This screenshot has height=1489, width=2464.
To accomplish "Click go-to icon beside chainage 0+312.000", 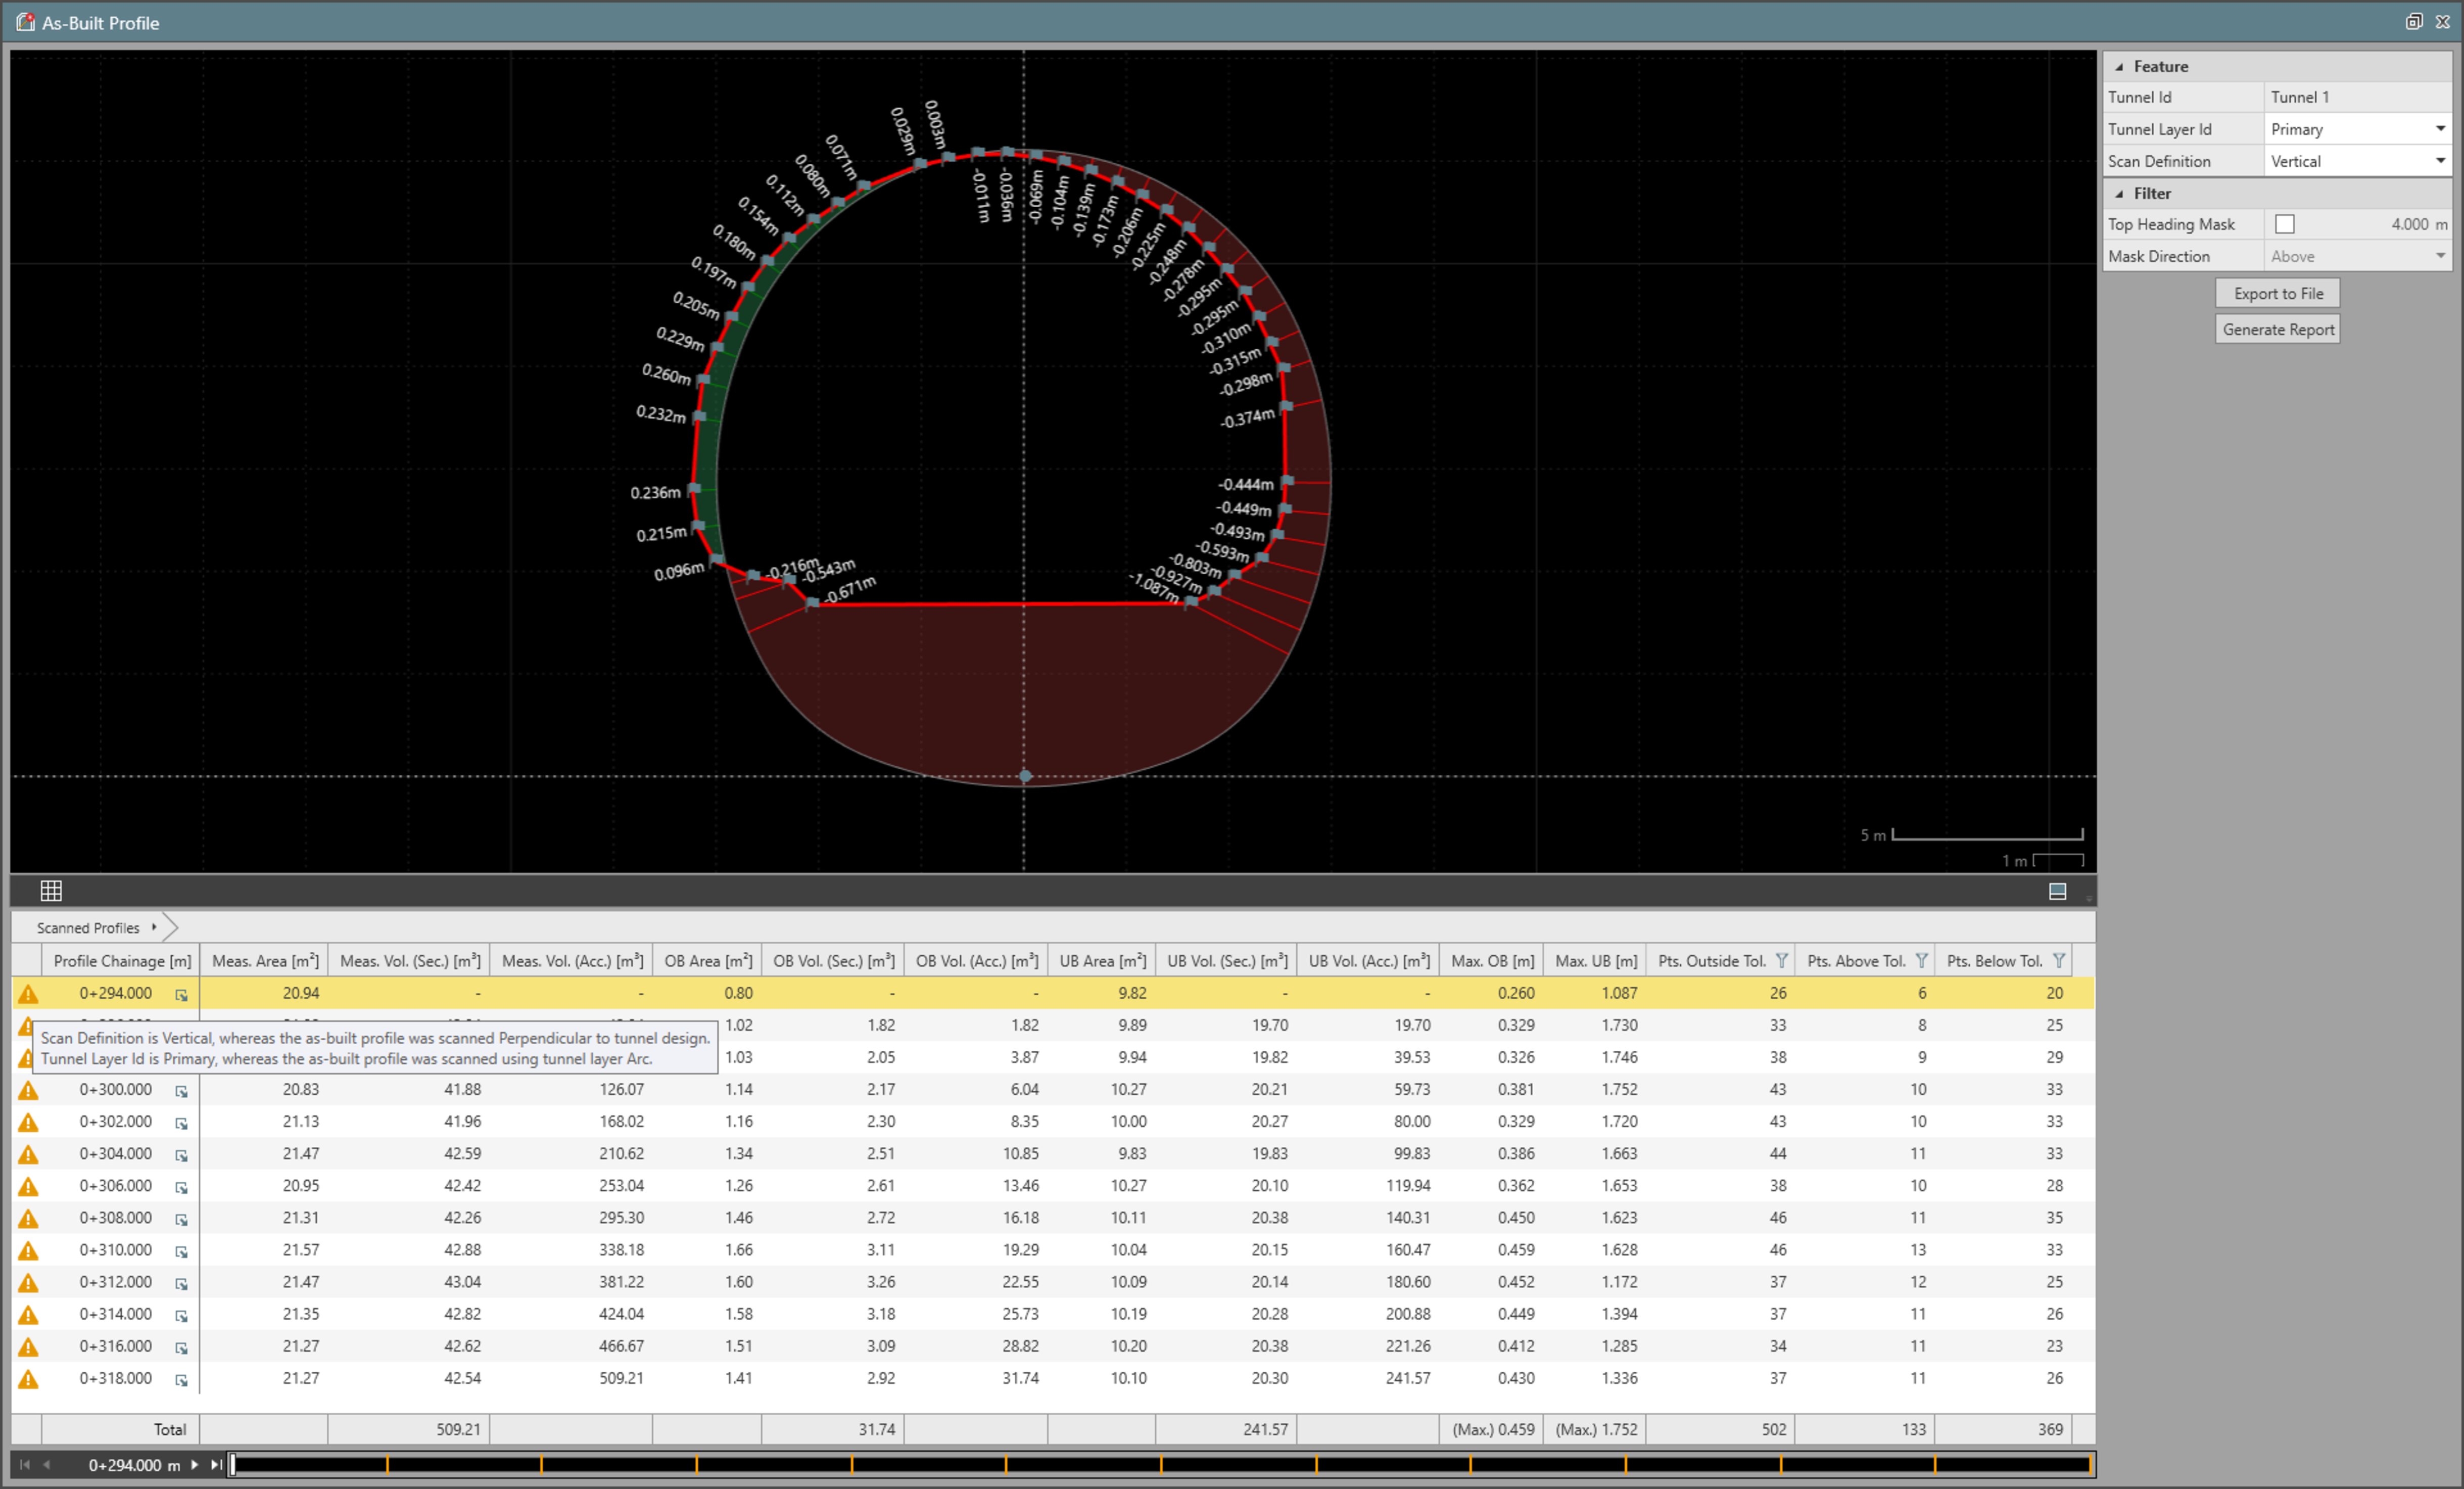I will (x=181, y=1283).
